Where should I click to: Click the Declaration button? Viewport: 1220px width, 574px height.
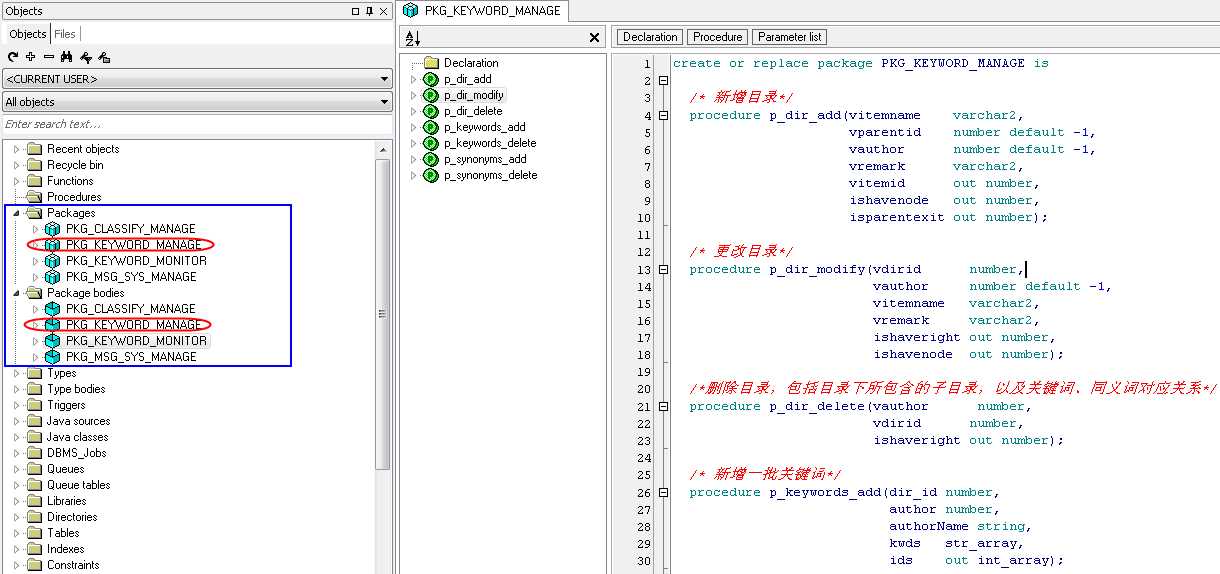[x=650, y=37]
